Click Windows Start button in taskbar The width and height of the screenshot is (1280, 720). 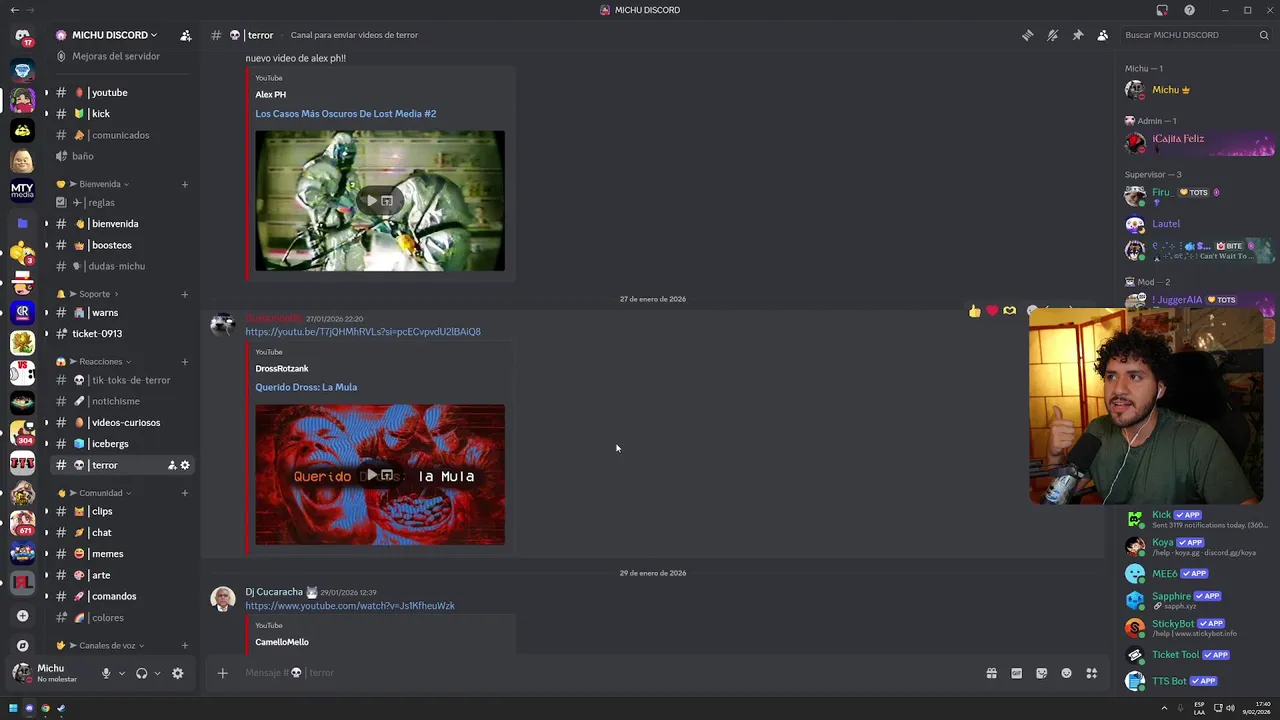click(x=13, y=708)
